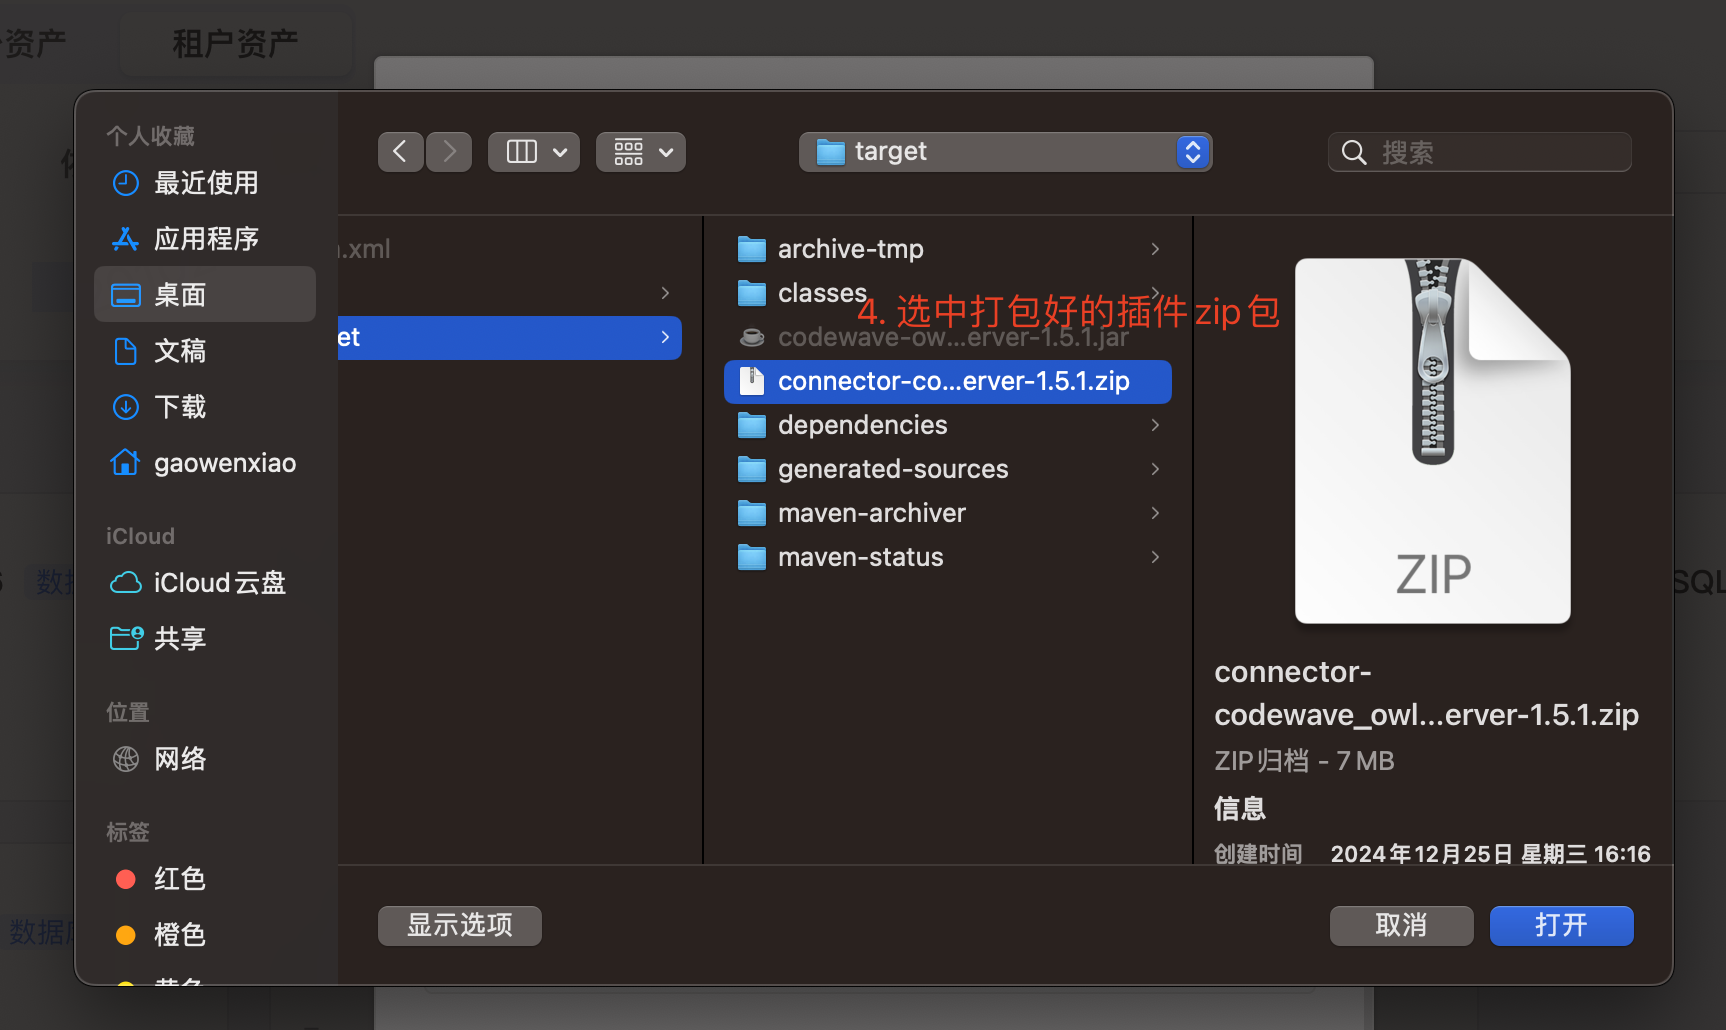Select the red tag
This screenshot has height=1030, width=1726.
click(x=205, y=879)
